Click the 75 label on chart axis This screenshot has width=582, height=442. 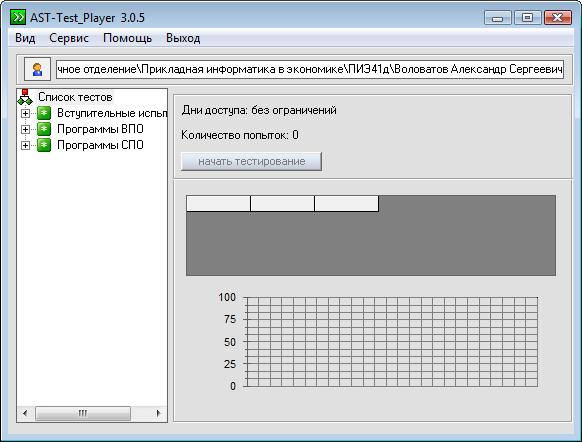coord(230,319)
